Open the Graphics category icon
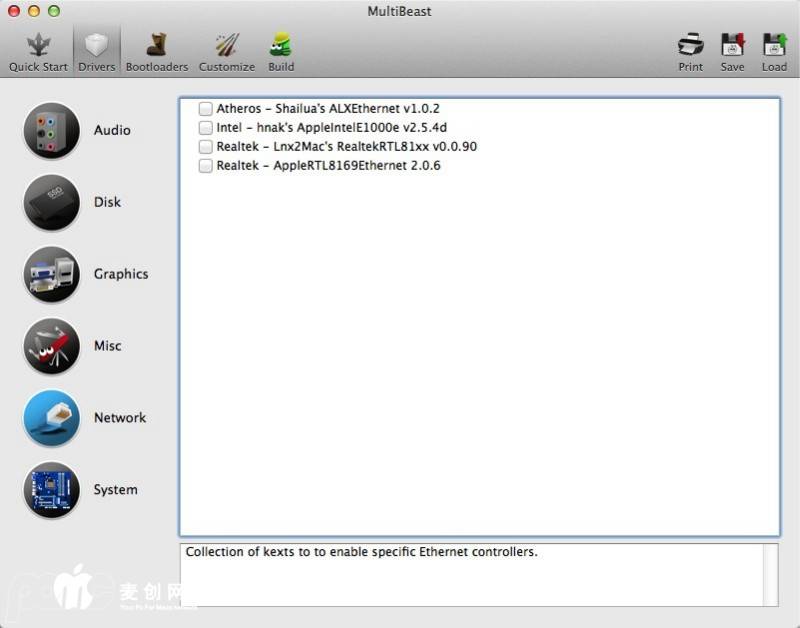 51,275
